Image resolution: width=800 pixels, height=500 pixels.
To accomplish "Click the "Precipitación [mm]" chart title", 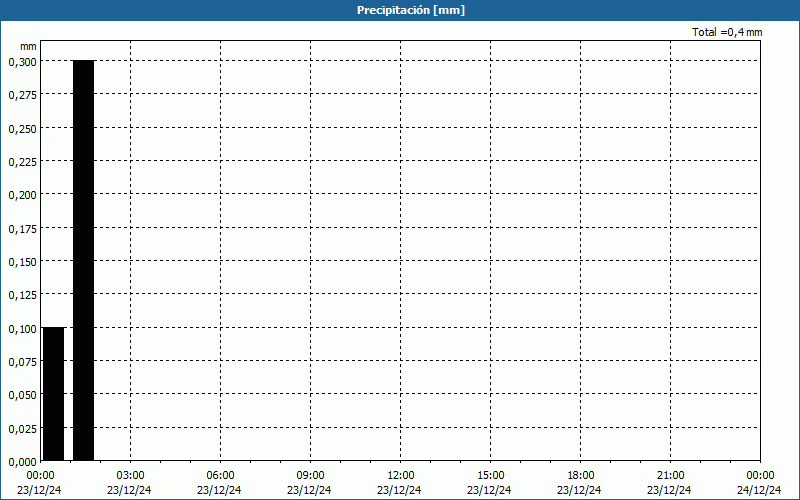I will tap(411, 10).
